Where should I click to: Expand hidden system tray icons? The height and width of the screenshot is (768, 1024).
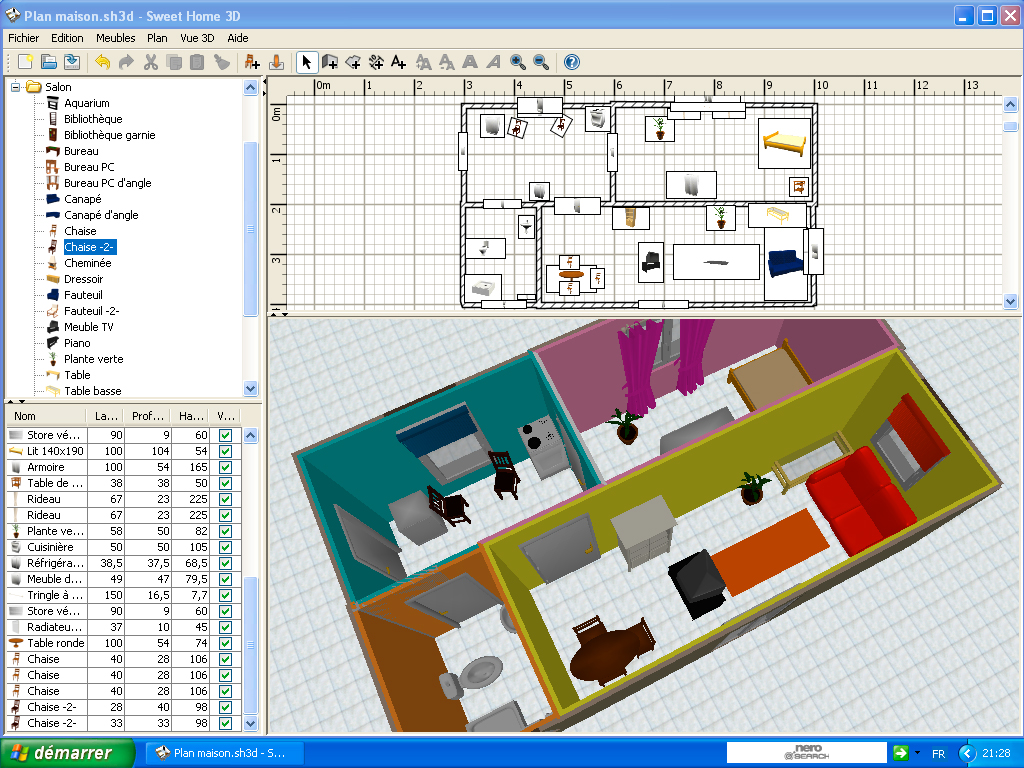point(968,753)
